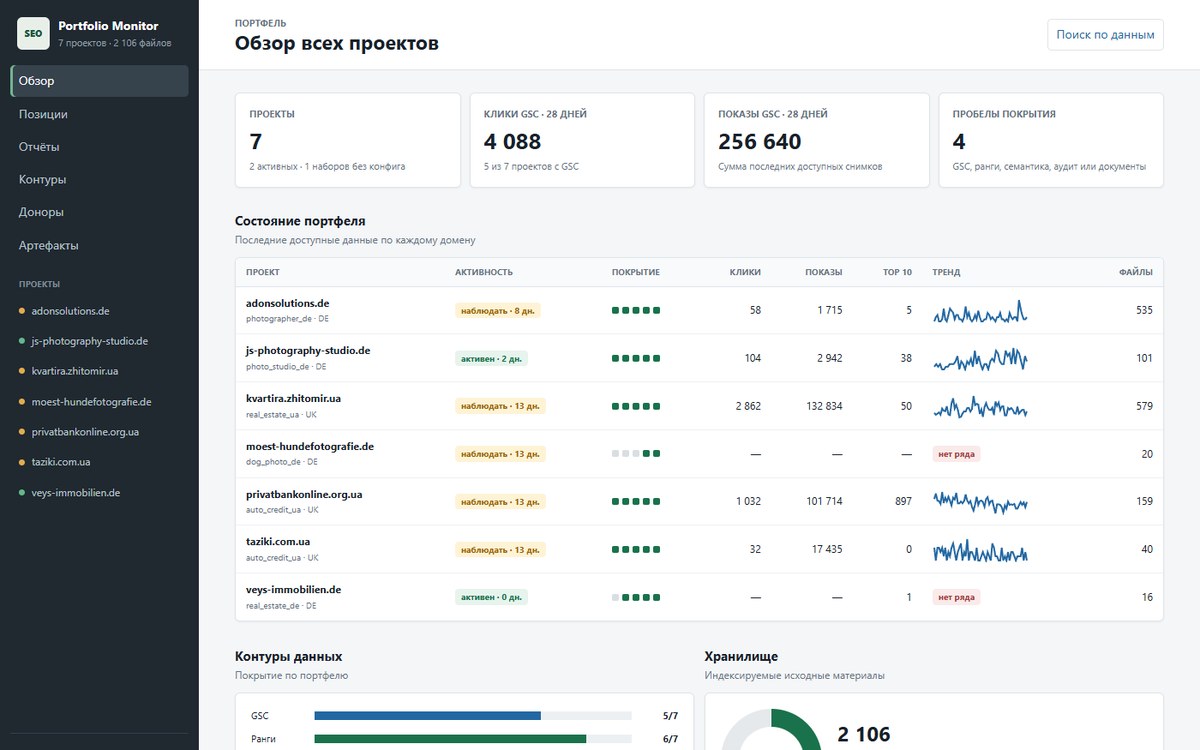The width and height of the screenshot is (1200, 750).
Task: Click coverage squares for veys-immobilien.de
Action: [x=636, y=597]
